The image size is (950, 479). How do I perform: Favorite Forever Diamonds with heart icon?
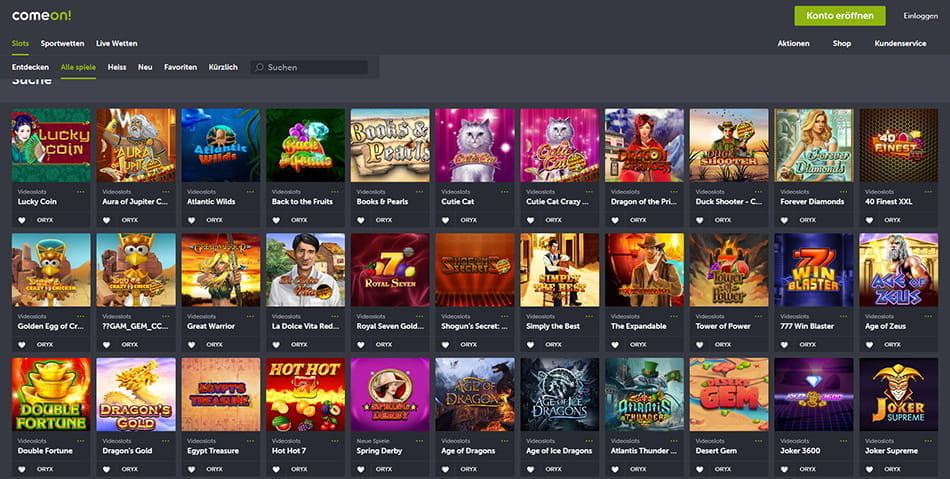(785, 220)
